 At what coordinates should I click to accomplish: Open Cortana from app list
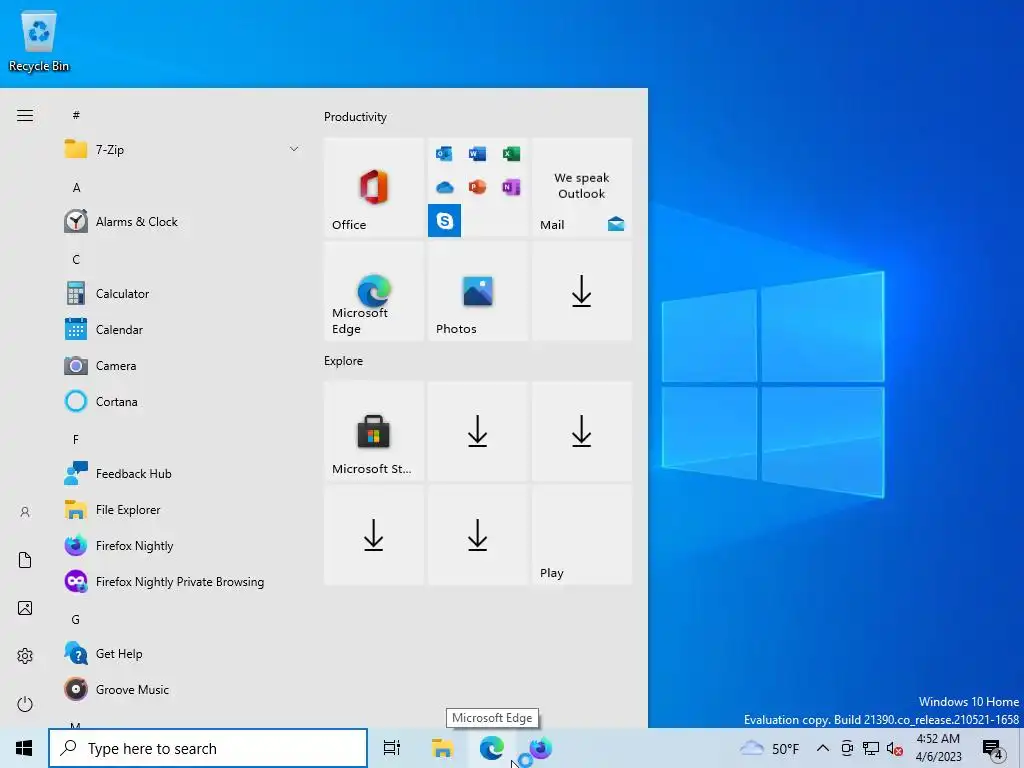(x=182, y=402)
